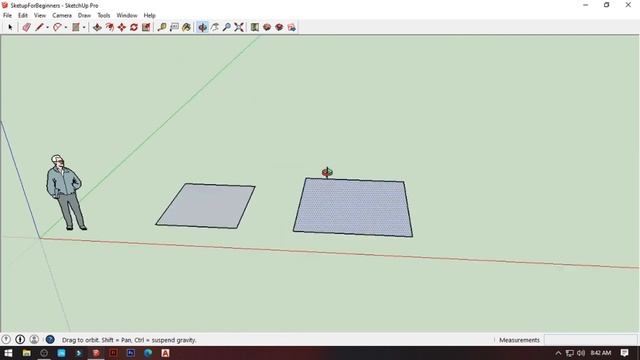
Task: Open the Line tool dropdown arrow
Action: pyautogui.click(x=47, y=27)
